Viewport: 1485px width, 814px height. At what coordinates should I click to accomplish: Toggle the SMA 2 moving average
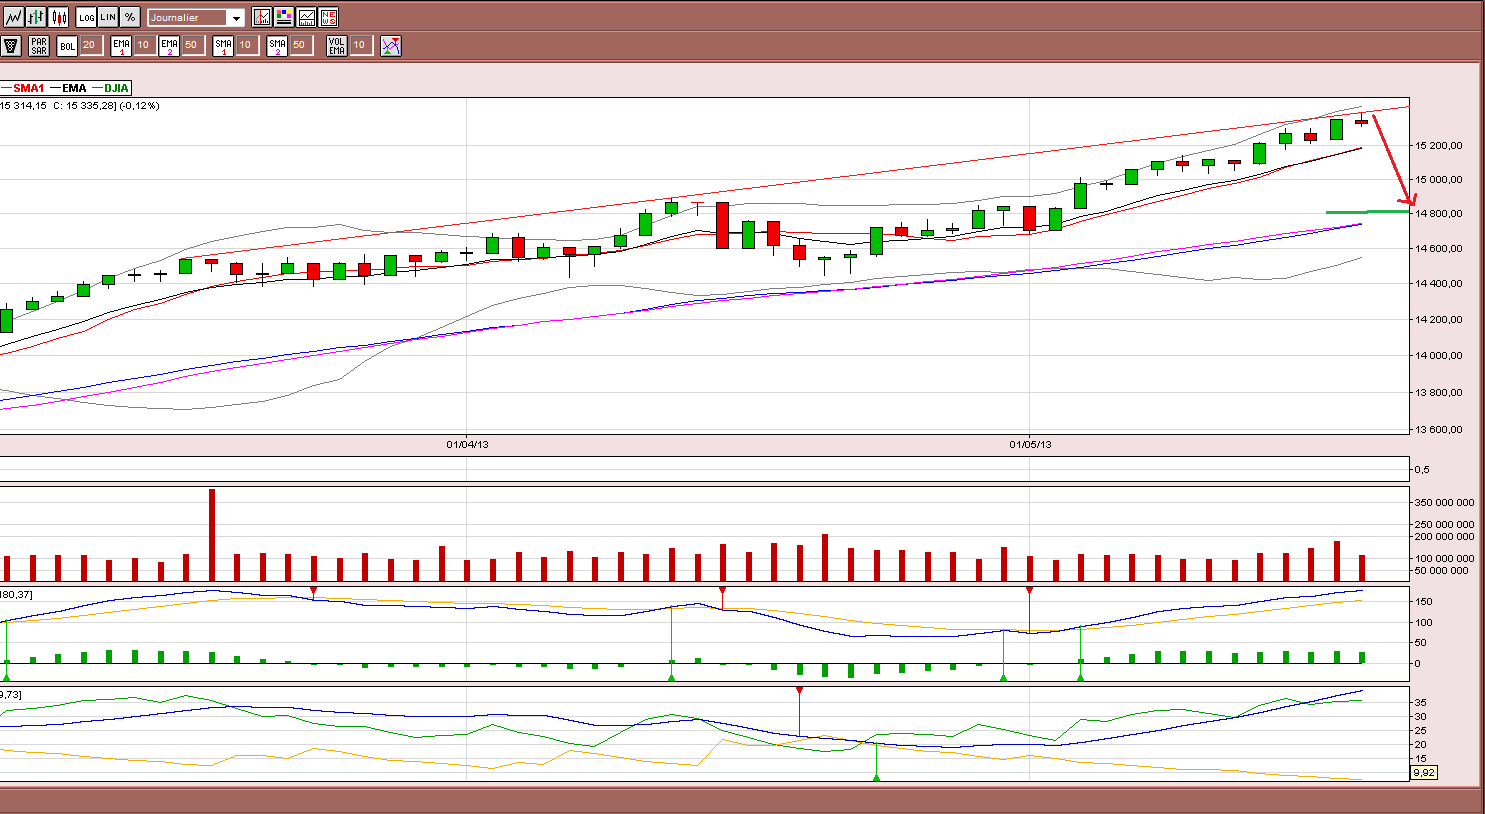click(x=277, y=46)
